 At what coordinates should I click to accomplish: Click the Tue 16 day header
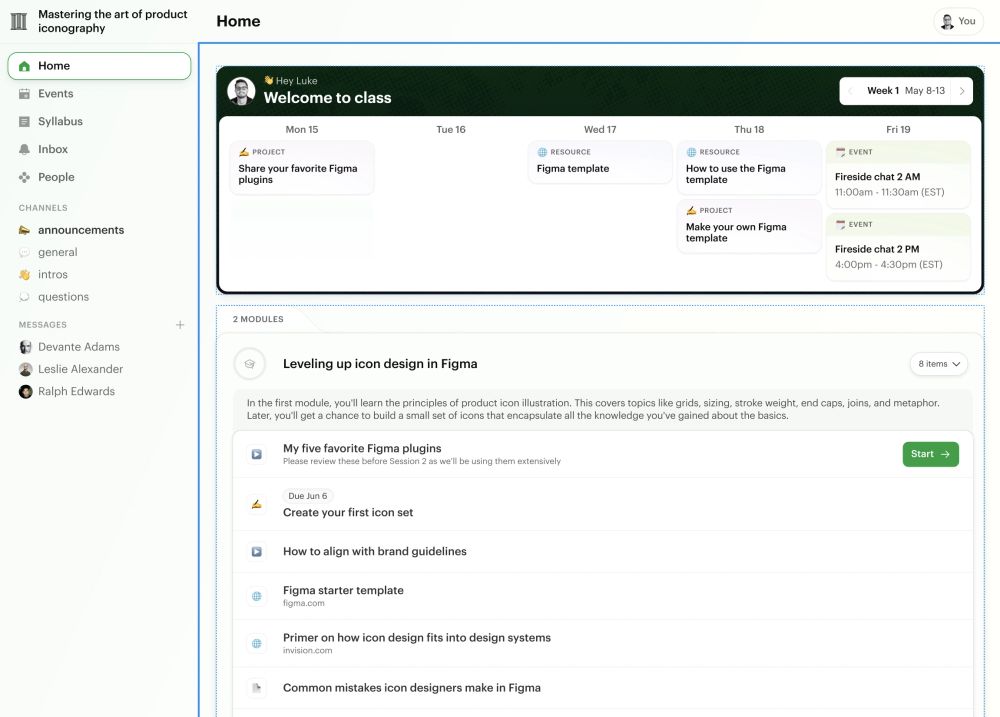[451, 129]
